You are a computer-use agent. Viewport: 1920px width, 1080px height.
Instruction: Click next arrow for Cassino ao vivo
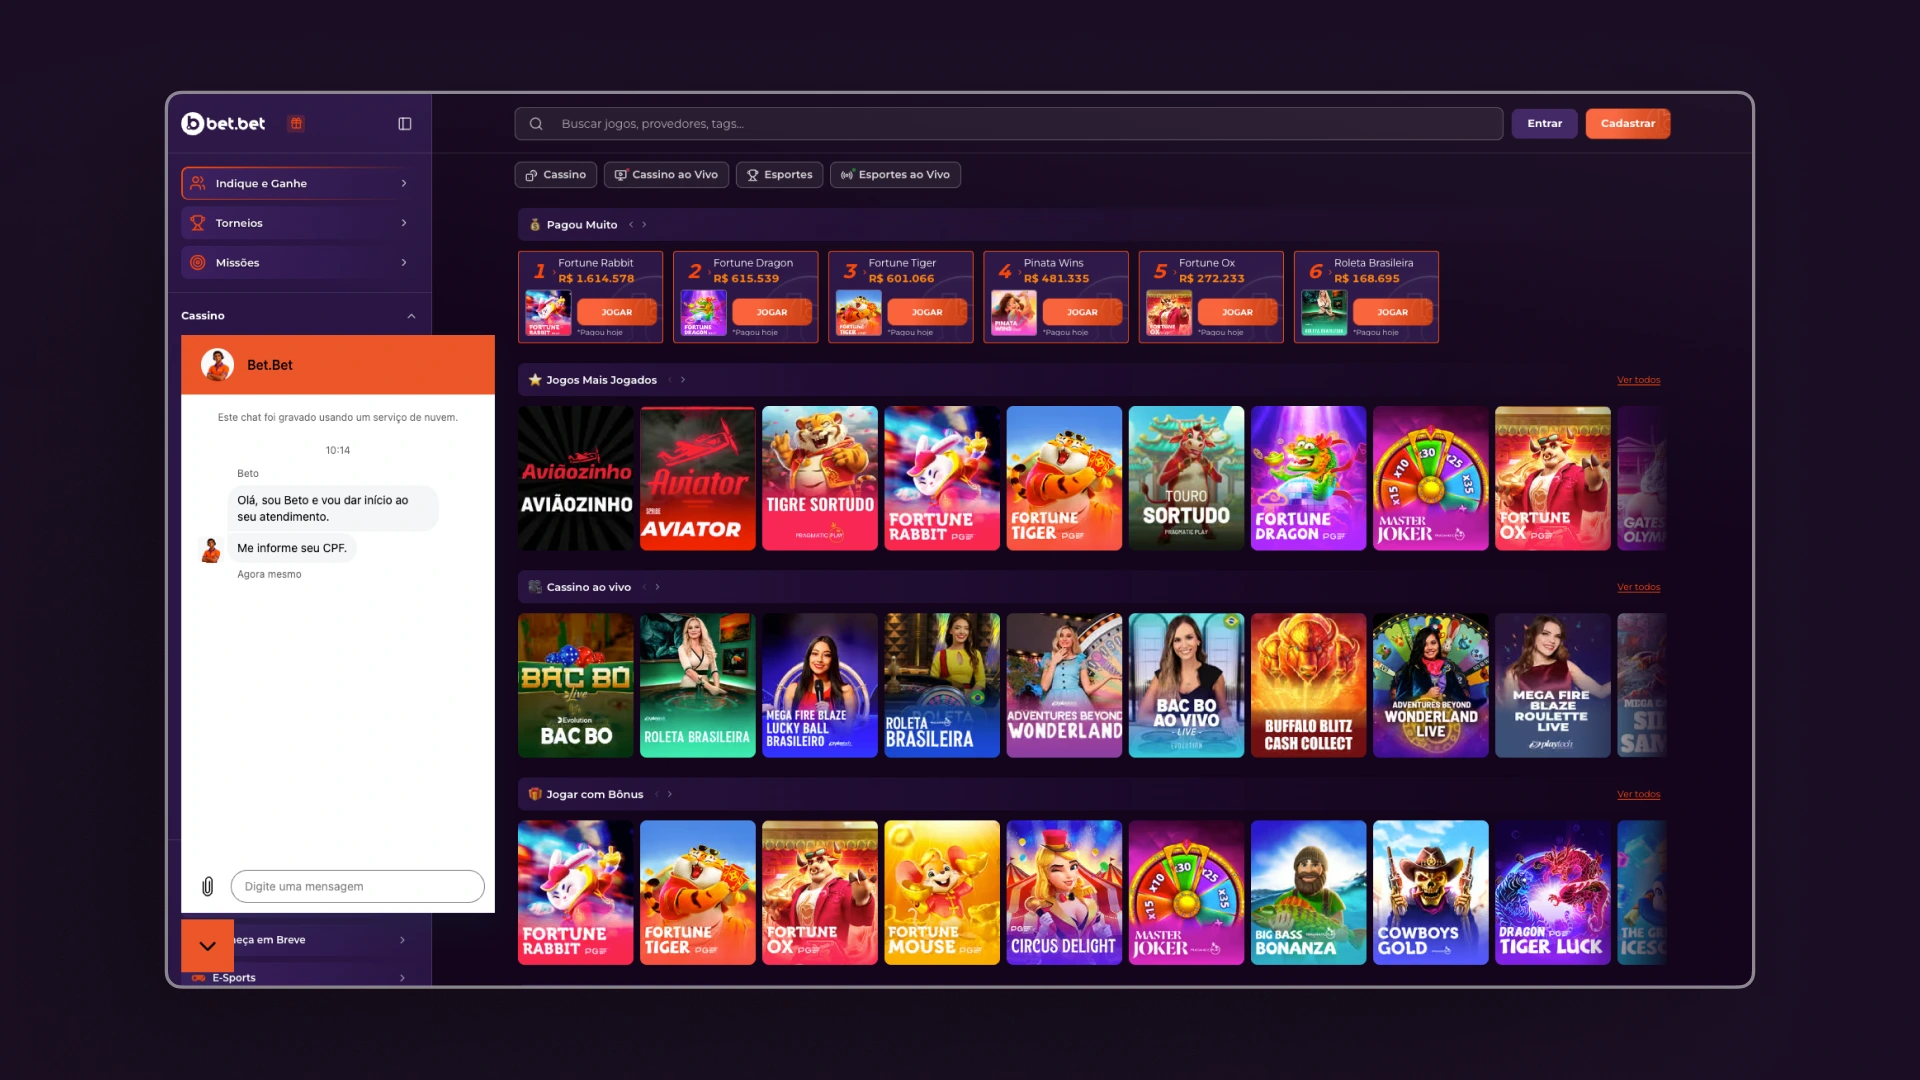657,587
